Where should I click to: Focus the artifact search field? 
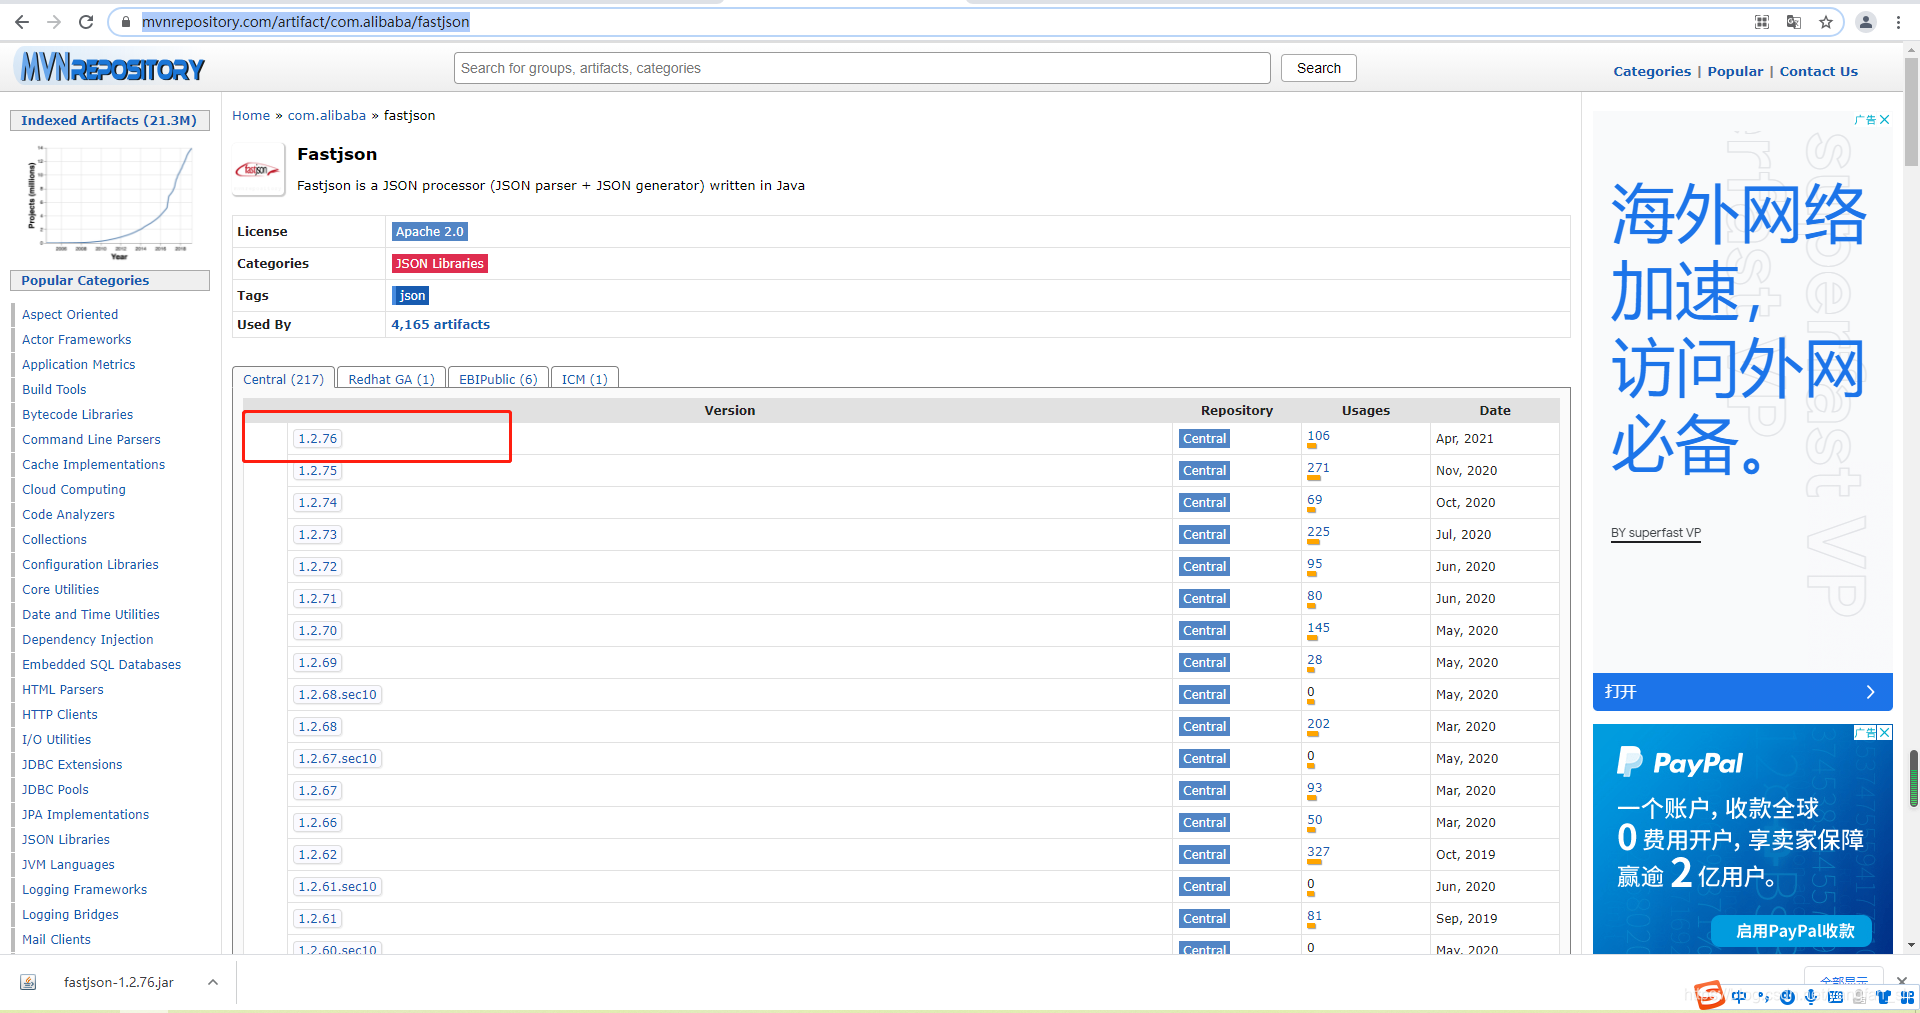(862, 68)
